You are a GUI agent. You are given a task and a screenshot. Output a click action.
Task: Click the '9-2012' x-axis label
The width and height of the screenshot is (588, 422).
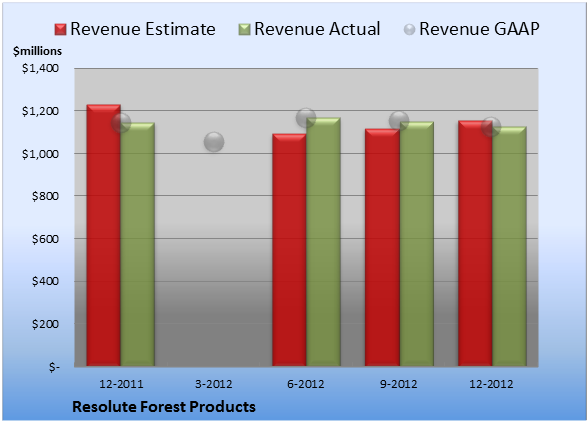[398, 384]
